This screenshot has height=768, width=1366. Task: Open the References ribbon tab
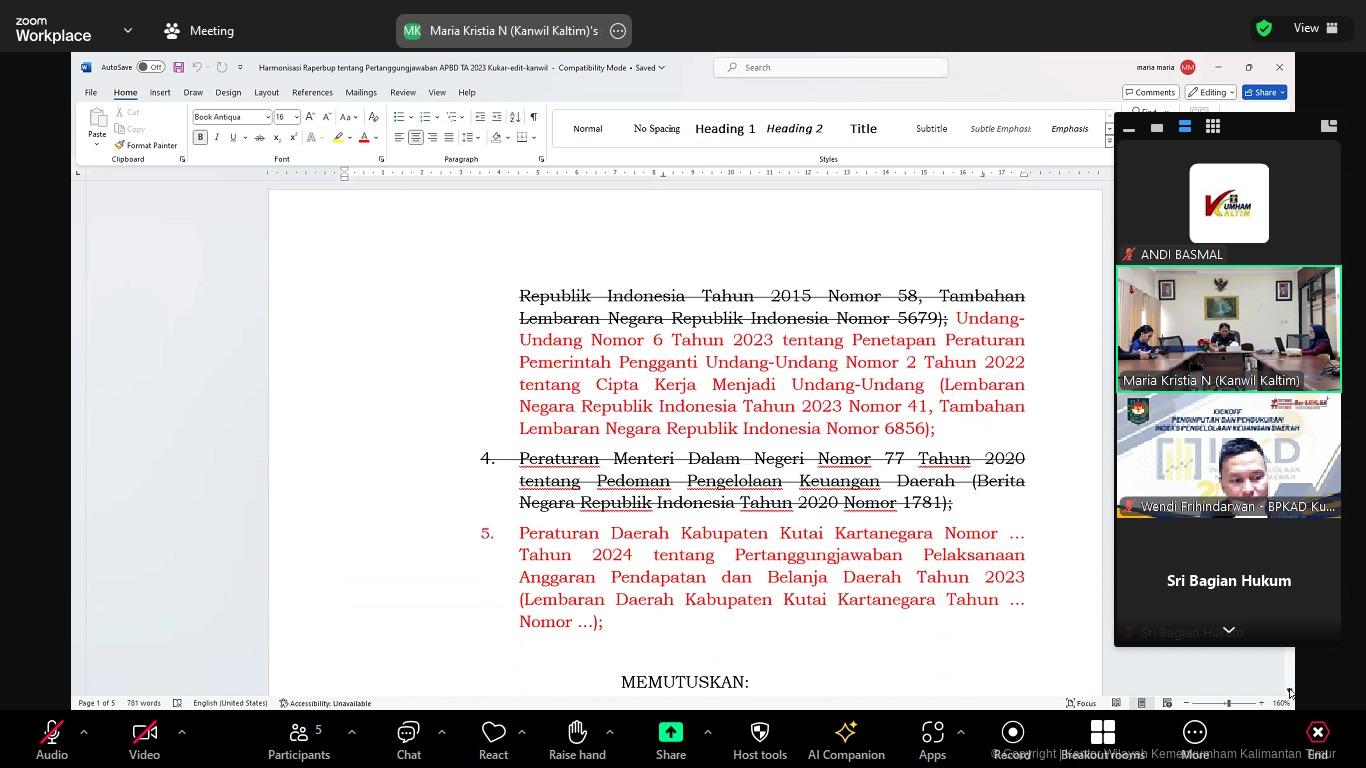pyautogui.click(x=312, y=92)
